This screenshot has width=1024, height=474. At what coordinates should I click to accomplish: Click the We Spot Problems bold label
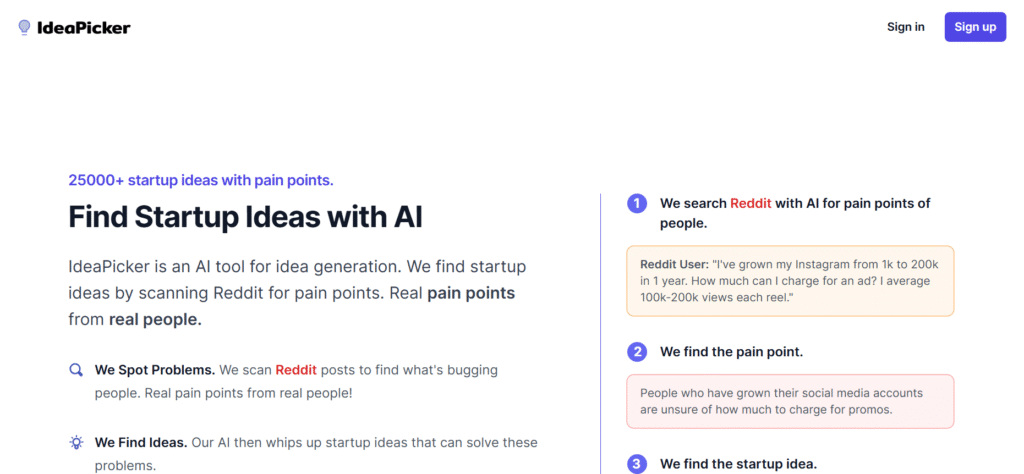pos(155,370)
